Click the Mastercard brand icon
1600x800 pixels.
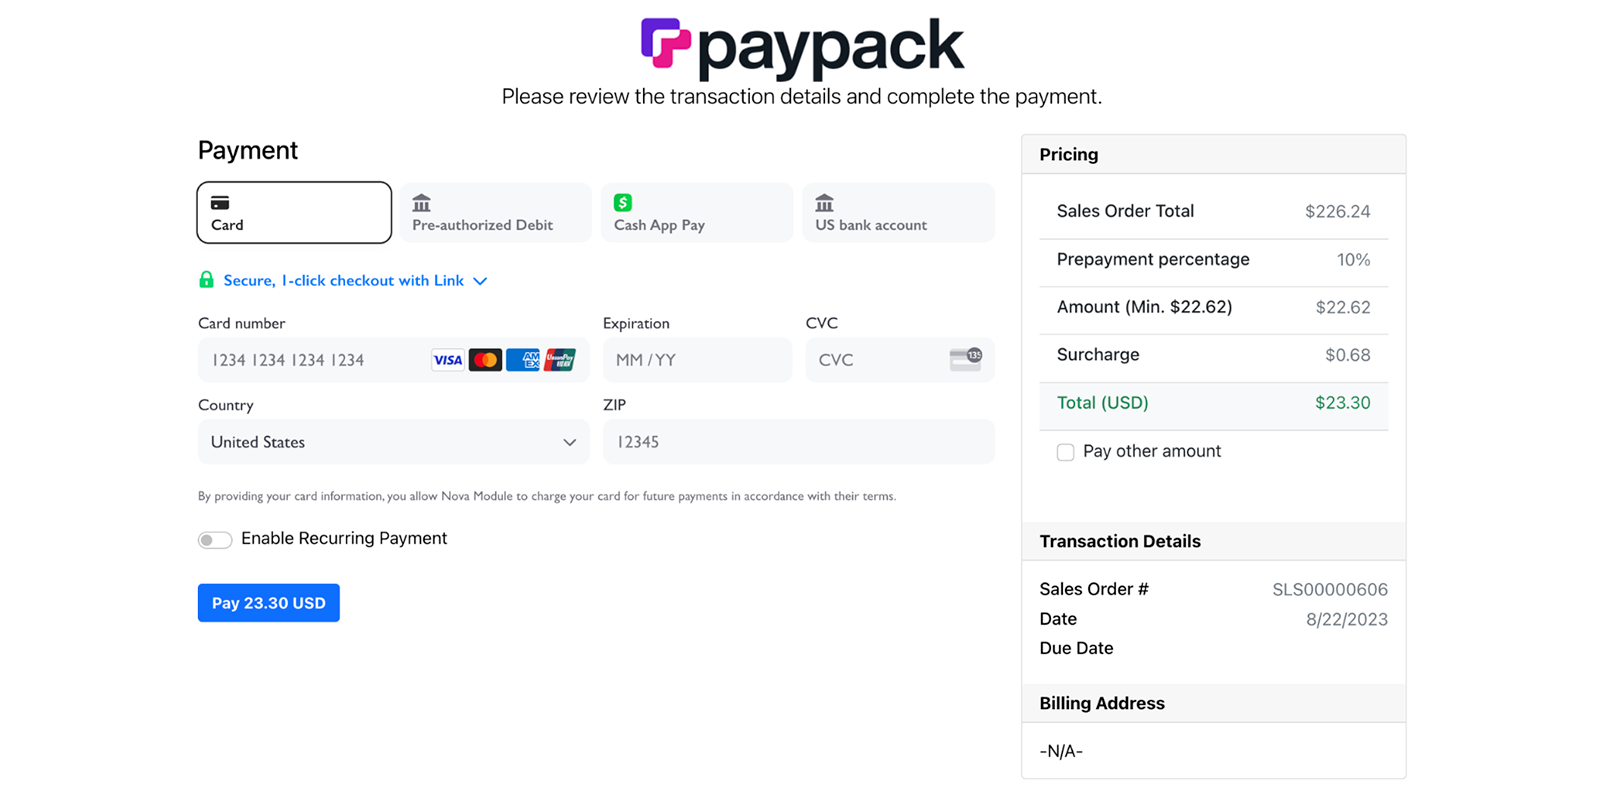pos(485,359)
